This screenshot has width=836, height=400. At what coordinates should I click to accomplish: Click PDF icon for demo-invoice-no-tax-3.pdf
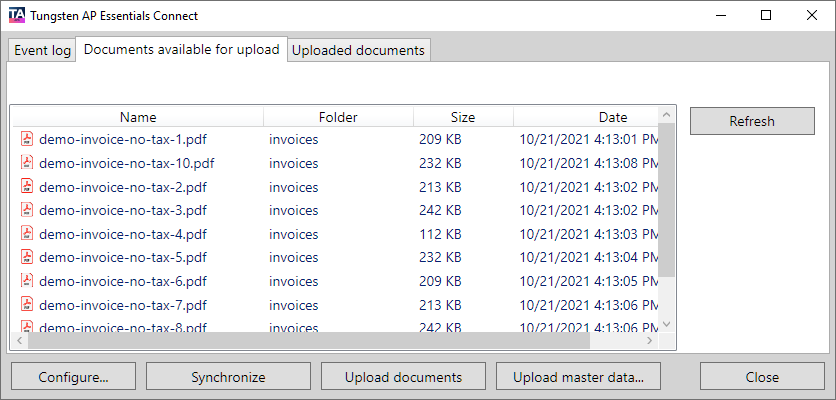(x=27, y=210)
